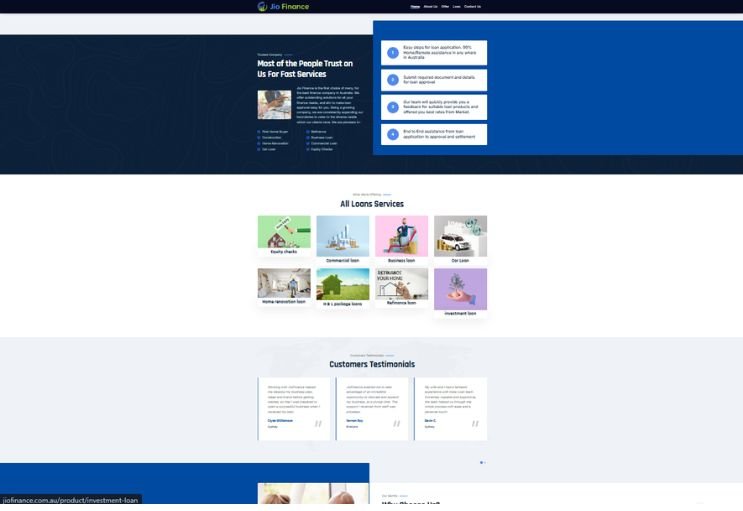Click the Business loan title link
The height and width of the screenshot is (511, 743).
(401, 261)
